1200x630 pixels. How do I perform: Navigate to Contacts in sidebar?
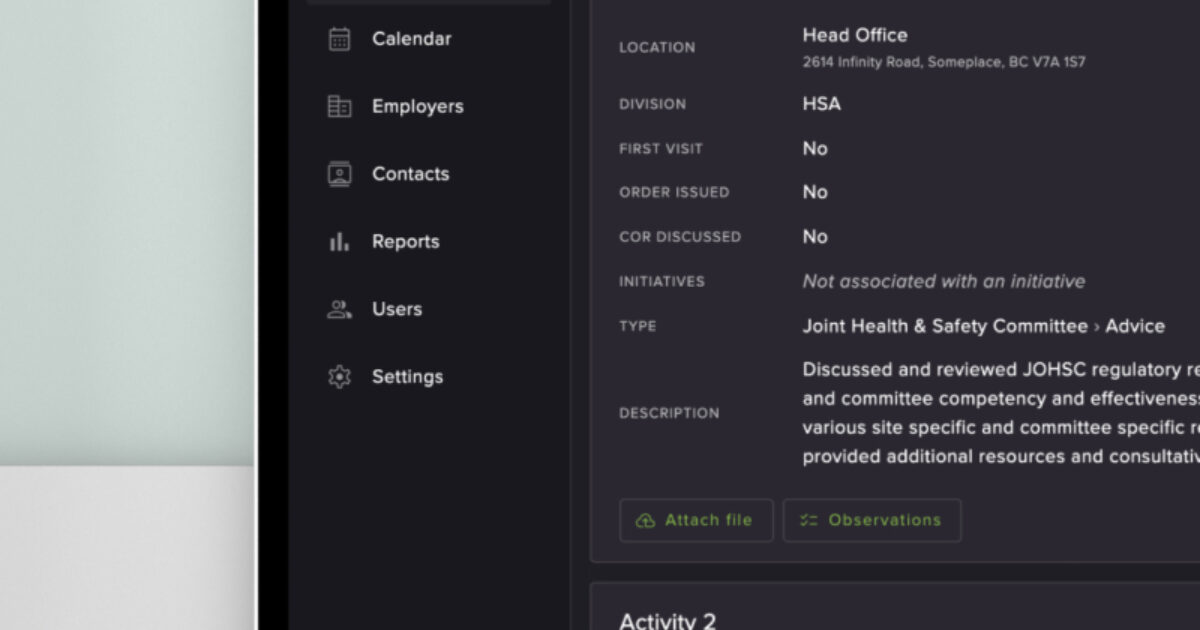[411, 174]
